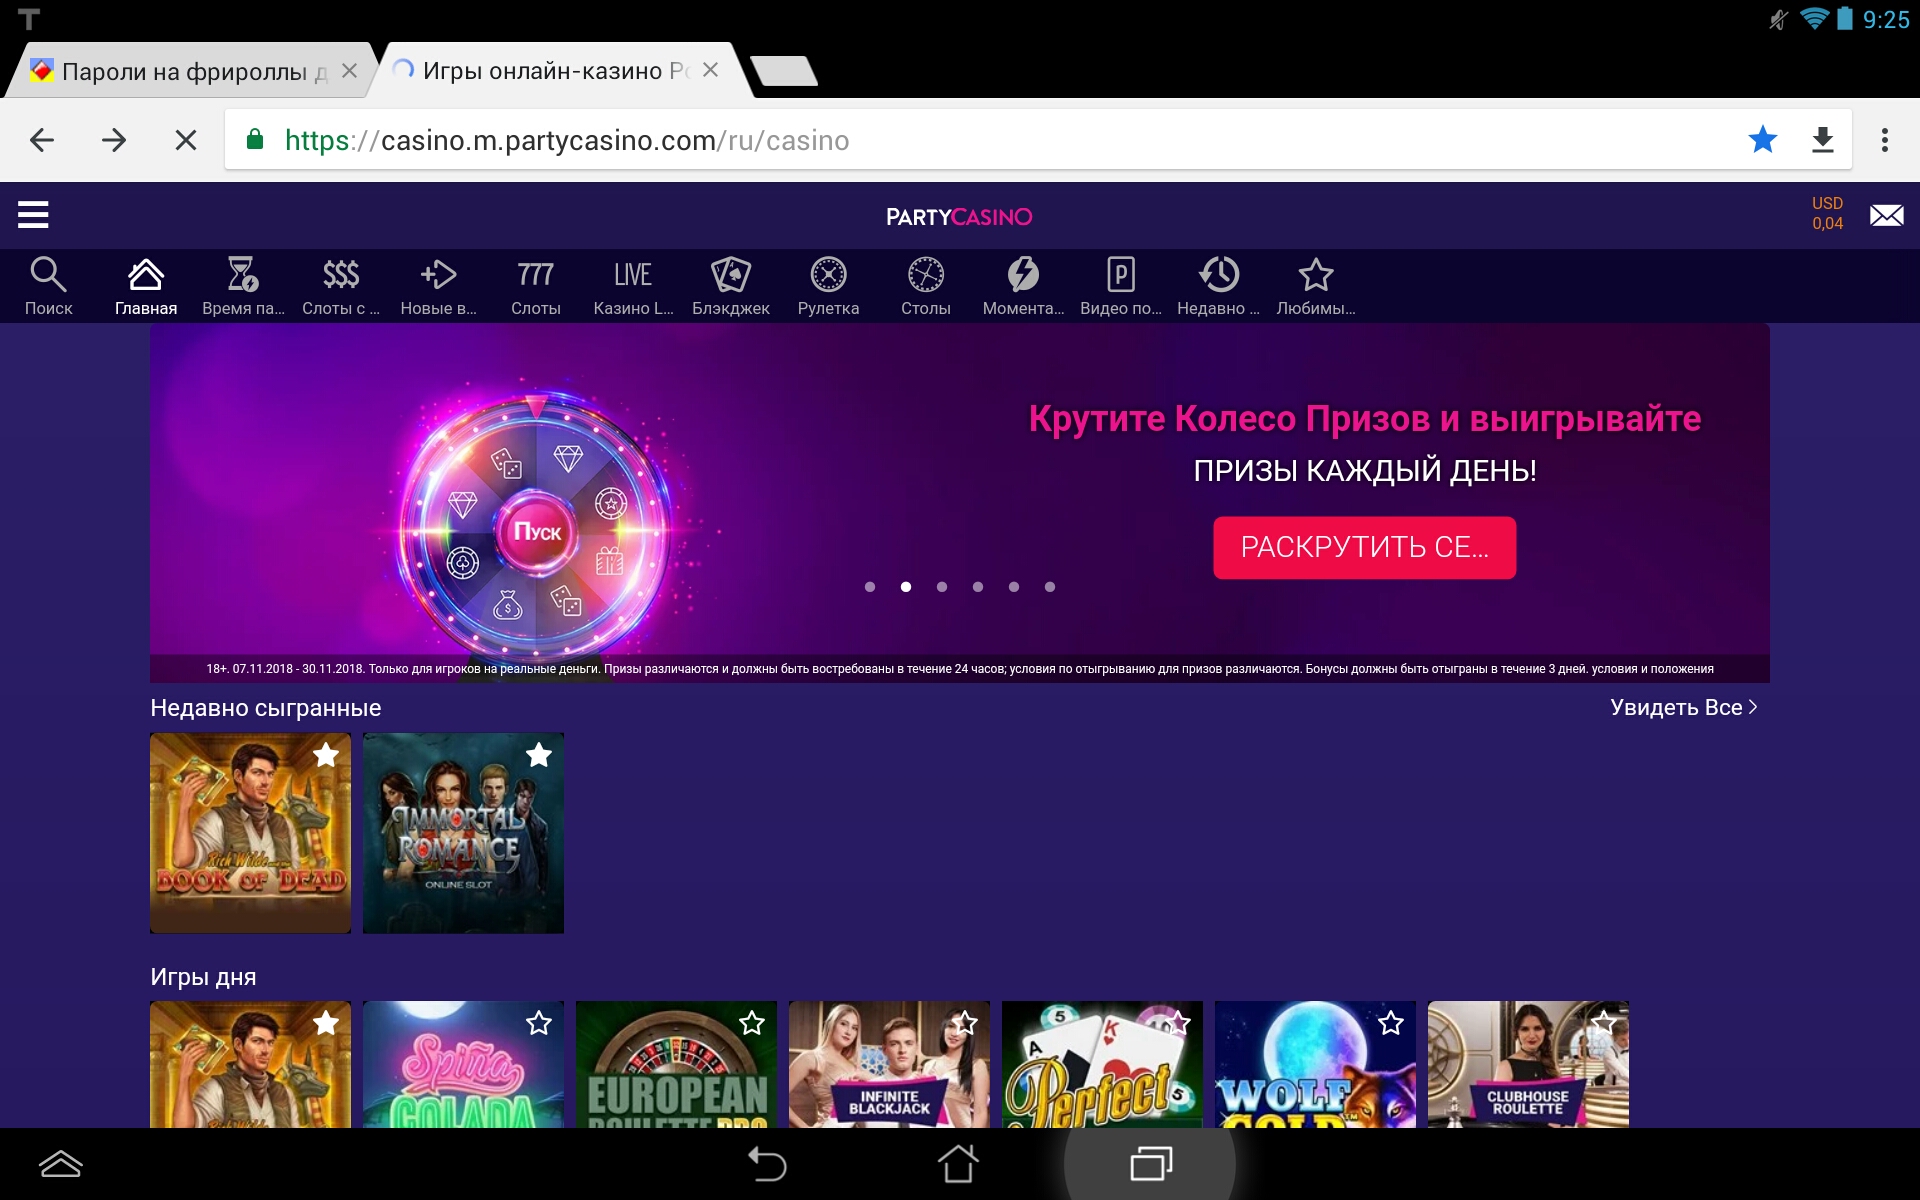This screenshot has width=1920, height=1200.
Task: Open the Видео по... video poker category
Action: pos(1121,286)
